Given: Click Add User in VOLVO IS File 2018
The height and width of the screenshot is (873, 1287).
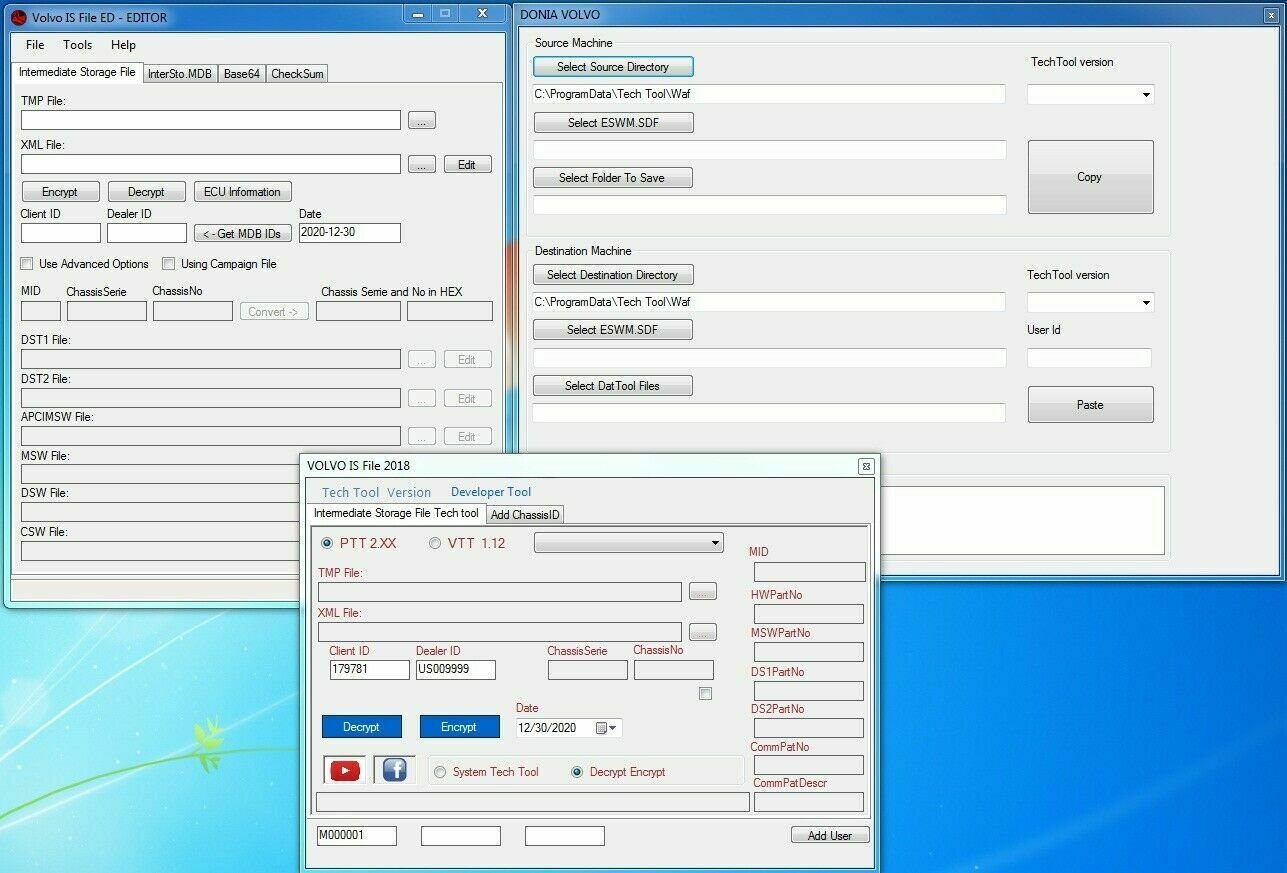Looking at the screenshot, I should point(829,835).
